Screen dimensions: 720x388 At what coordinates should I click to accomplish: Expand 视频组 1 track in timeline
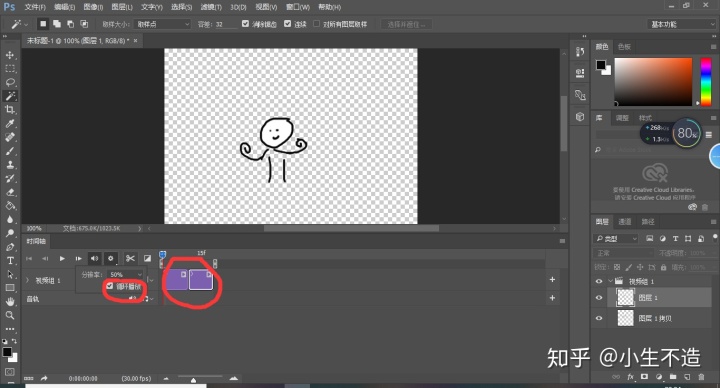(28, 280)
